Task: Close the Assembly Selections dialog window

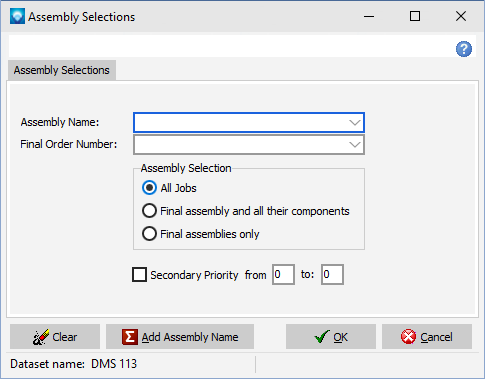Action: pyautogui.click(x=461, y=16)
